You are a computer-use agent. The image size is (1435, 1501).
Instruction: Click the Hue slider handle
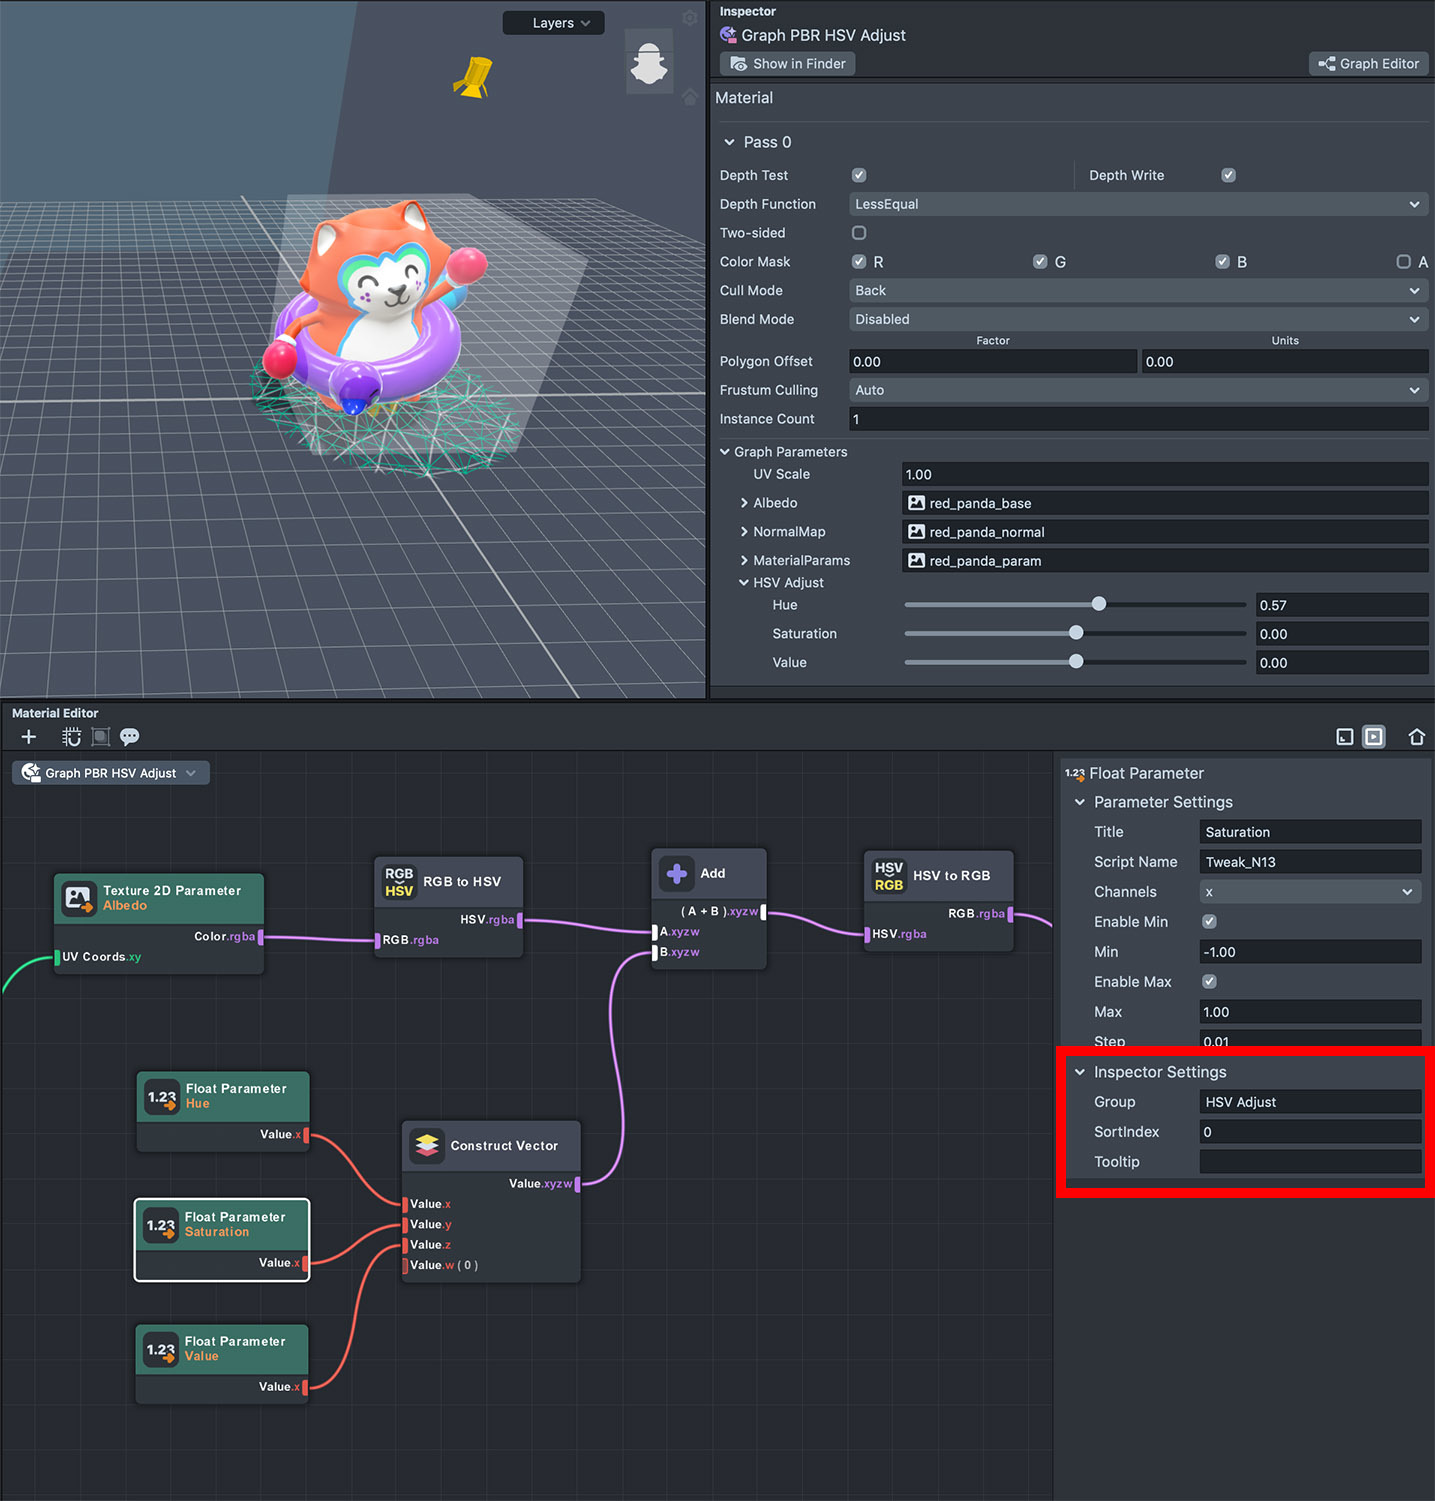[x=1099, y=604]
